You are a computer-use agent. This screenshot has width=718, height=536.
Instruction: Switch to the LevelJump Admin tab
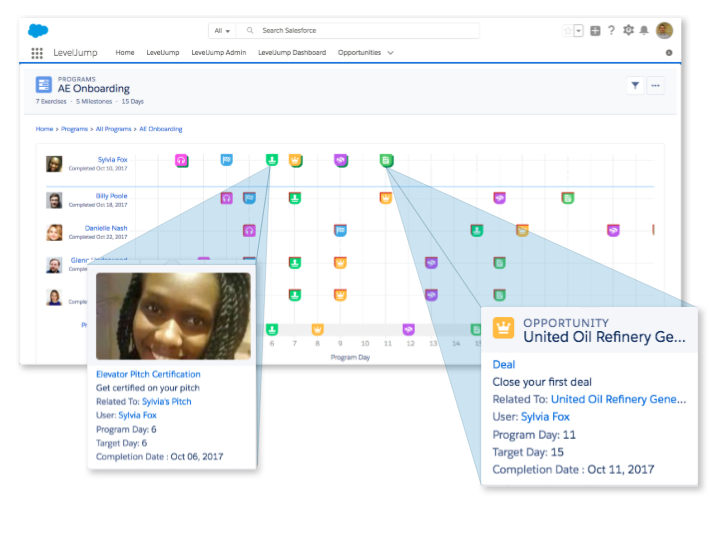point(218,53)
